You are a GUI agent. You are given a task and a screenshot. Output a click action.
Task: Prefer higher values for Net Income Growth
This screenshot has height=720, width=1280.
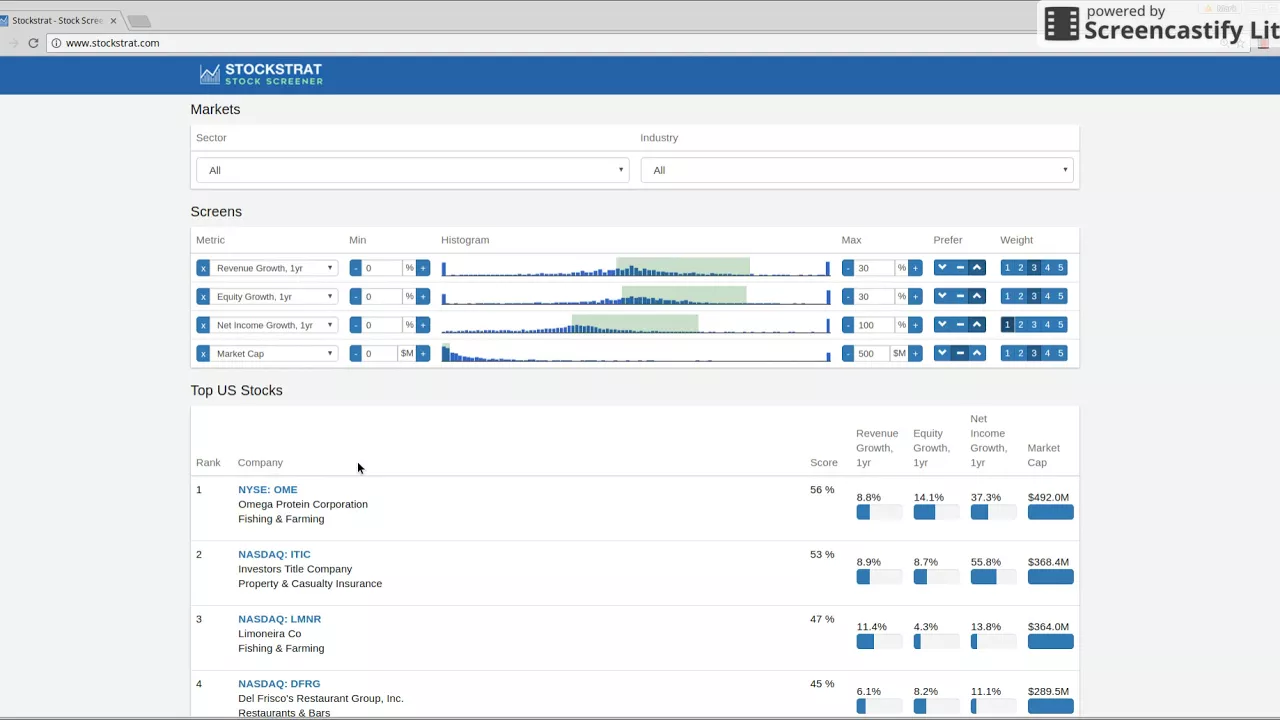coord(977,324)
